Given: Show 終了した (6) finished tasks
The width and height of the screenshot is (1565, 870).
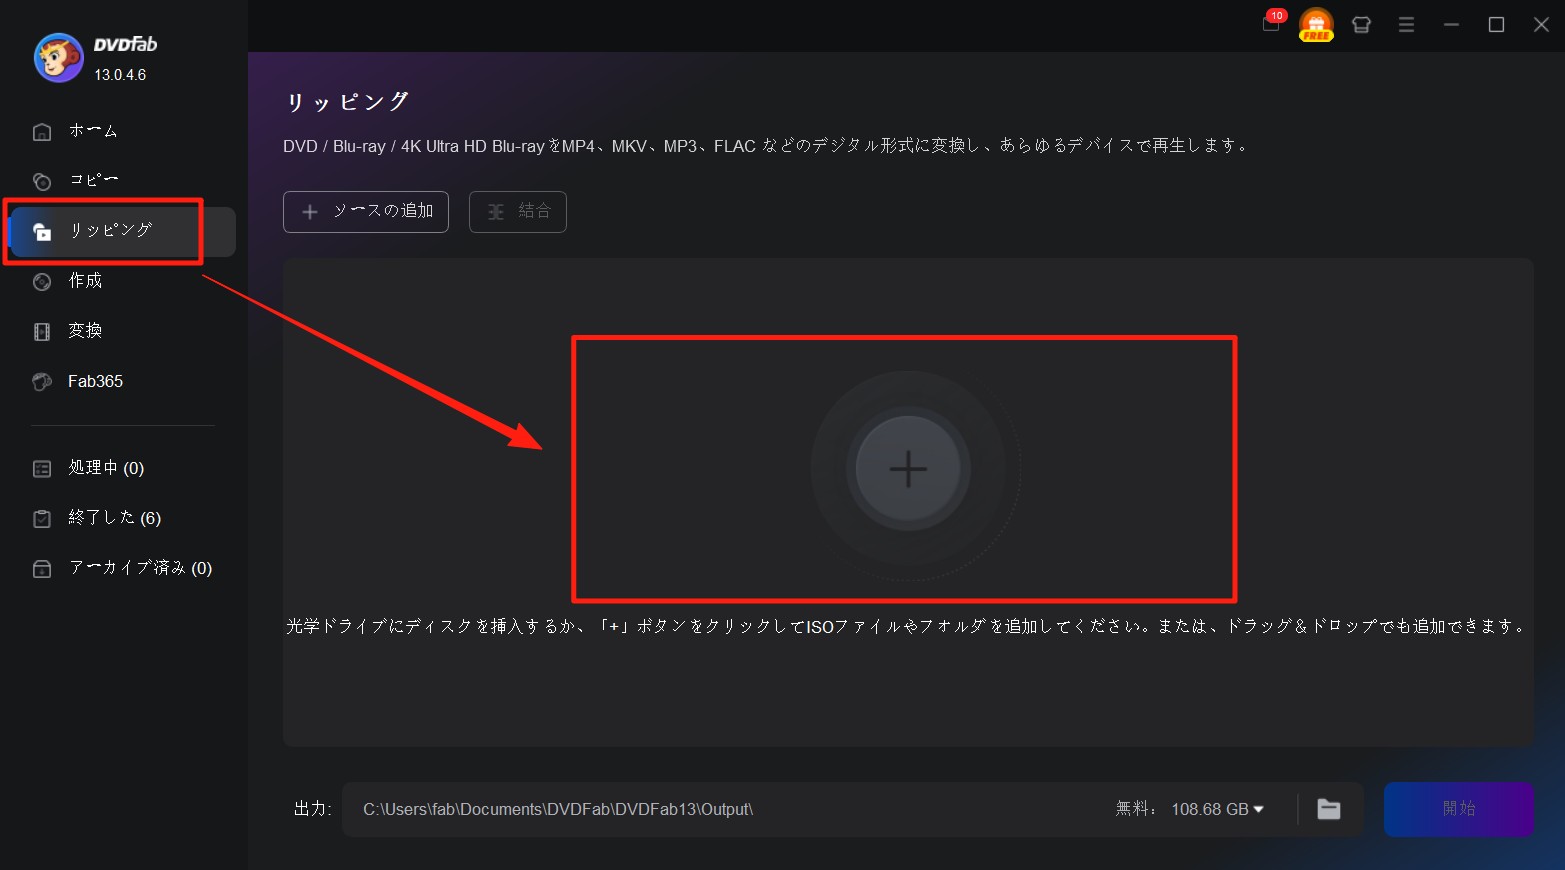Looking at the screenshot, I should coord(113,518).
